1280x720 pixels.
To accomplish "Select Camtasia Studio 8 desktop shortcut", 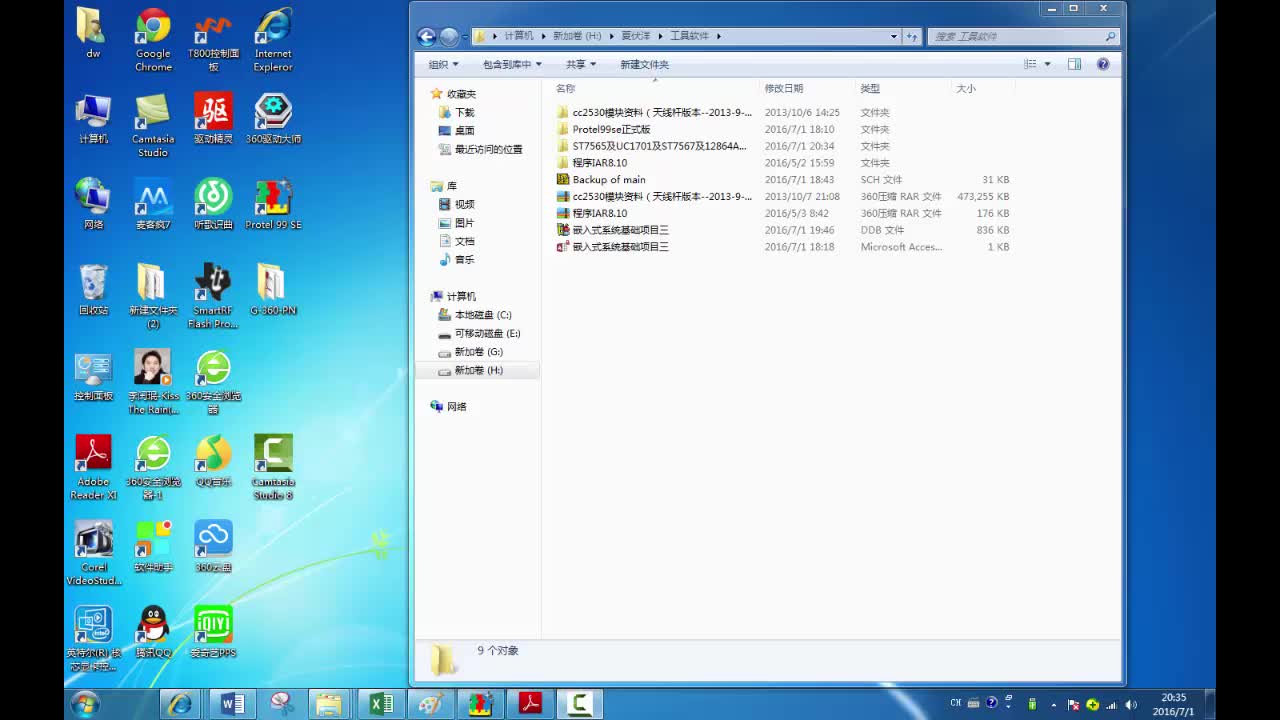I will pos(273,468).
